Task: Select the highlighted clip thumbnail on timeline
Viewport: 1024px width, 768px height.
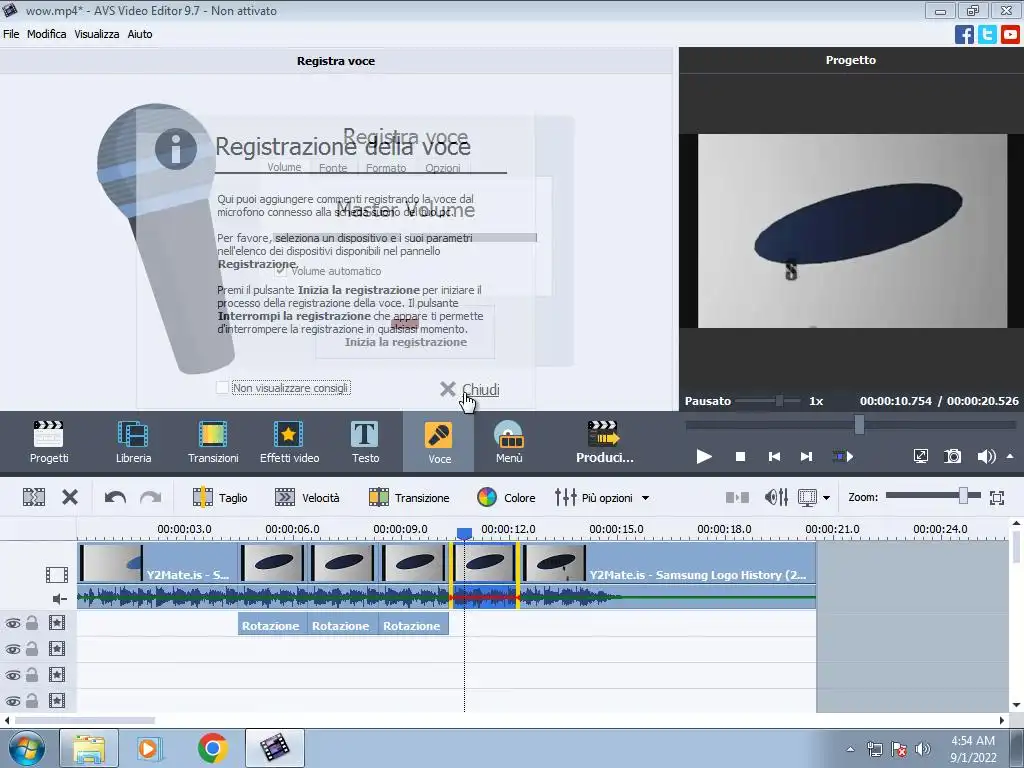Action: pos(485,562)
